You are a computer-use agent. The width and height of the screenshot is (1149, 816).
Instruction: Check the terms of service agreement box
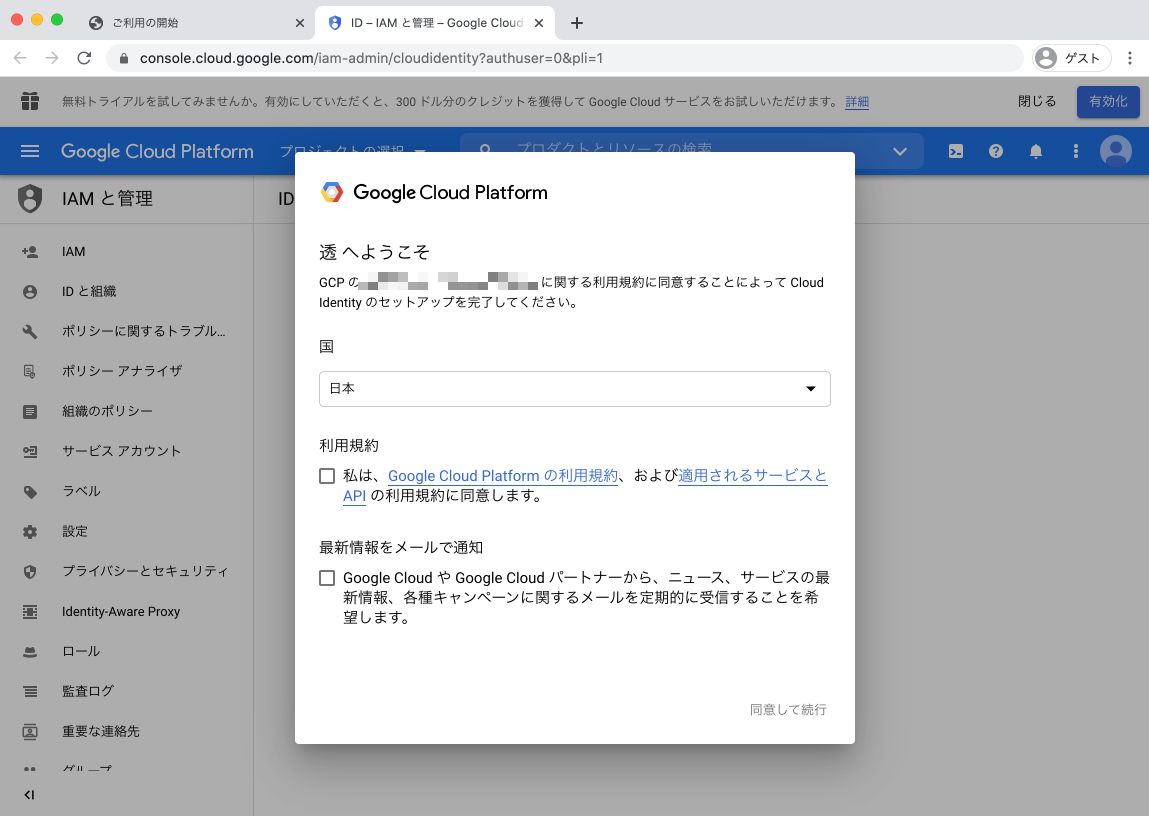[x=327, y=476]
